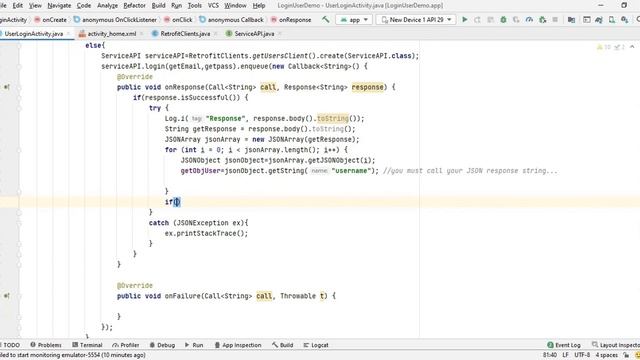
Task: Run the app with the green play icon
Action: pyautogui.click(x=464, y=19)
